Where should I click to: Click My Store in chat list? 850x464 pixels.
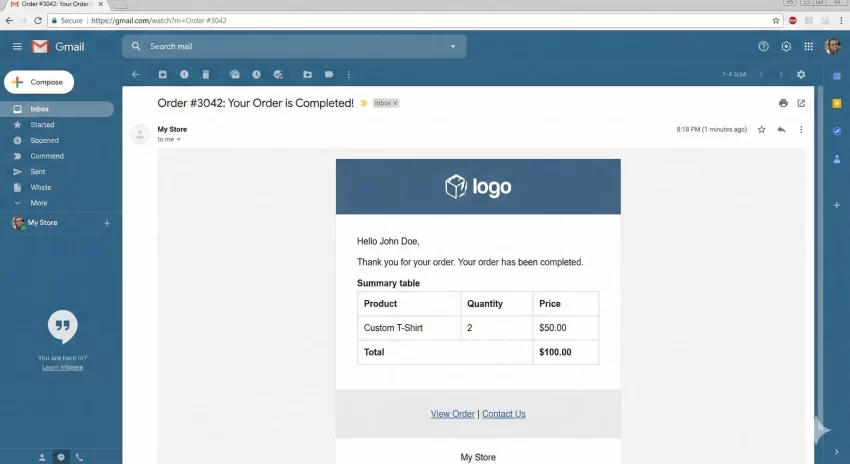[42, 223]
